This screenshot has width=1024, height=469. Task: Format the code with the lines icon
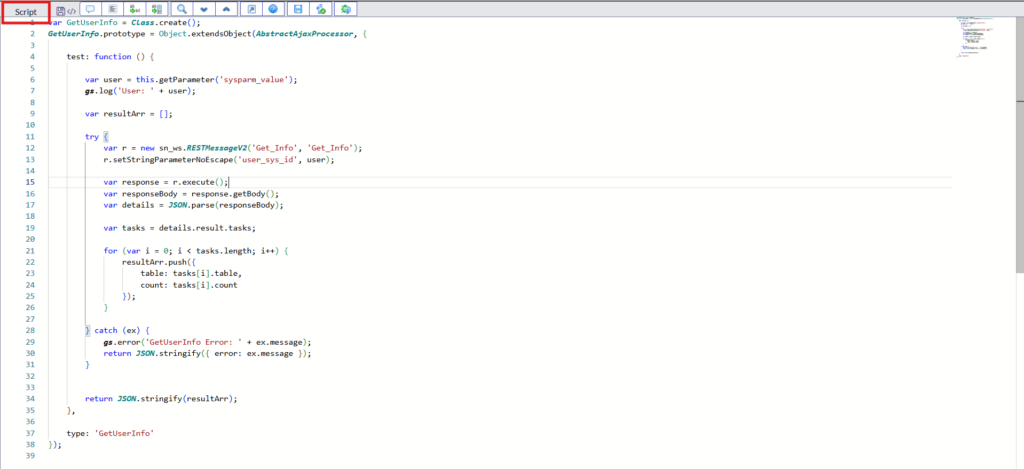[113, 9]
